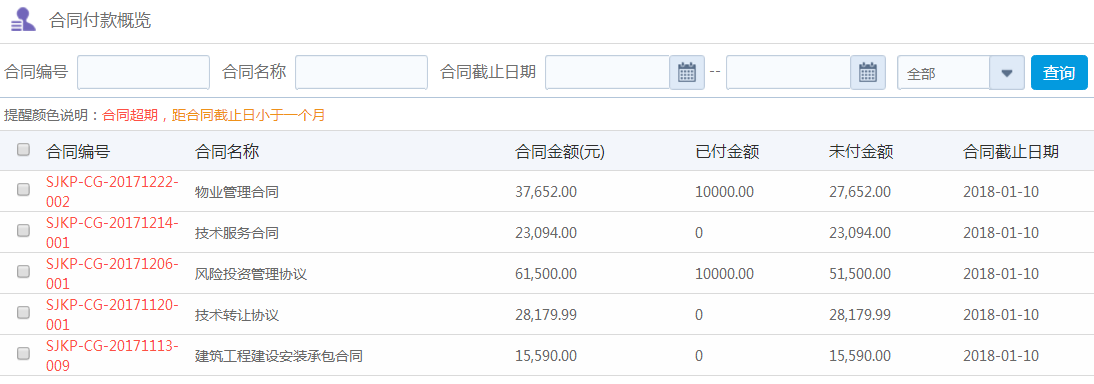Image resolution: width=1094 pixels, height=384 pixels.
Task: Check the row for 物业管理合同
Action: [x=24, y=189]
